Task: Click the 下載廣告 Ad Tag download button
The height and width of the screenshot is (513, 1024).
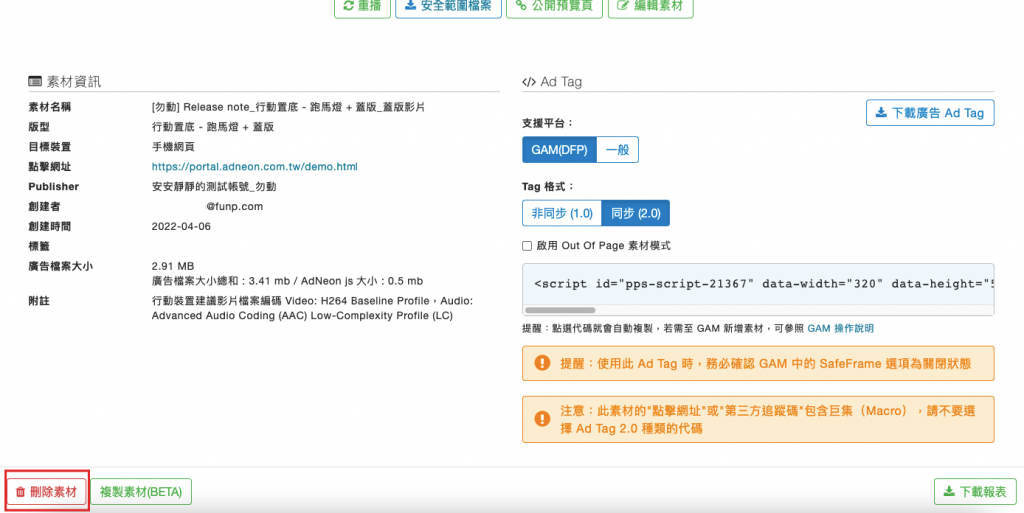Action: click(930, 113)
